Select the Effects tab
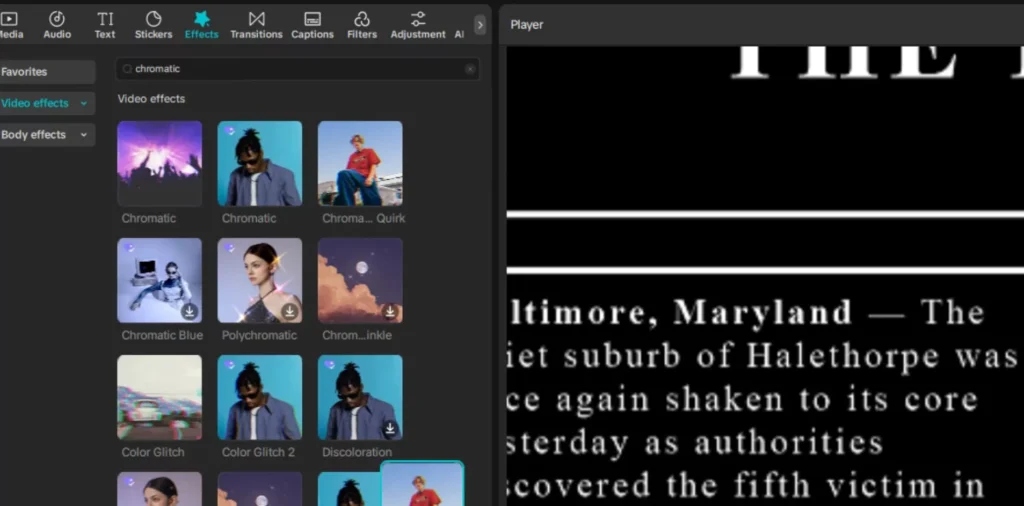The image size is (1024, 506). [x=202, y=25]
